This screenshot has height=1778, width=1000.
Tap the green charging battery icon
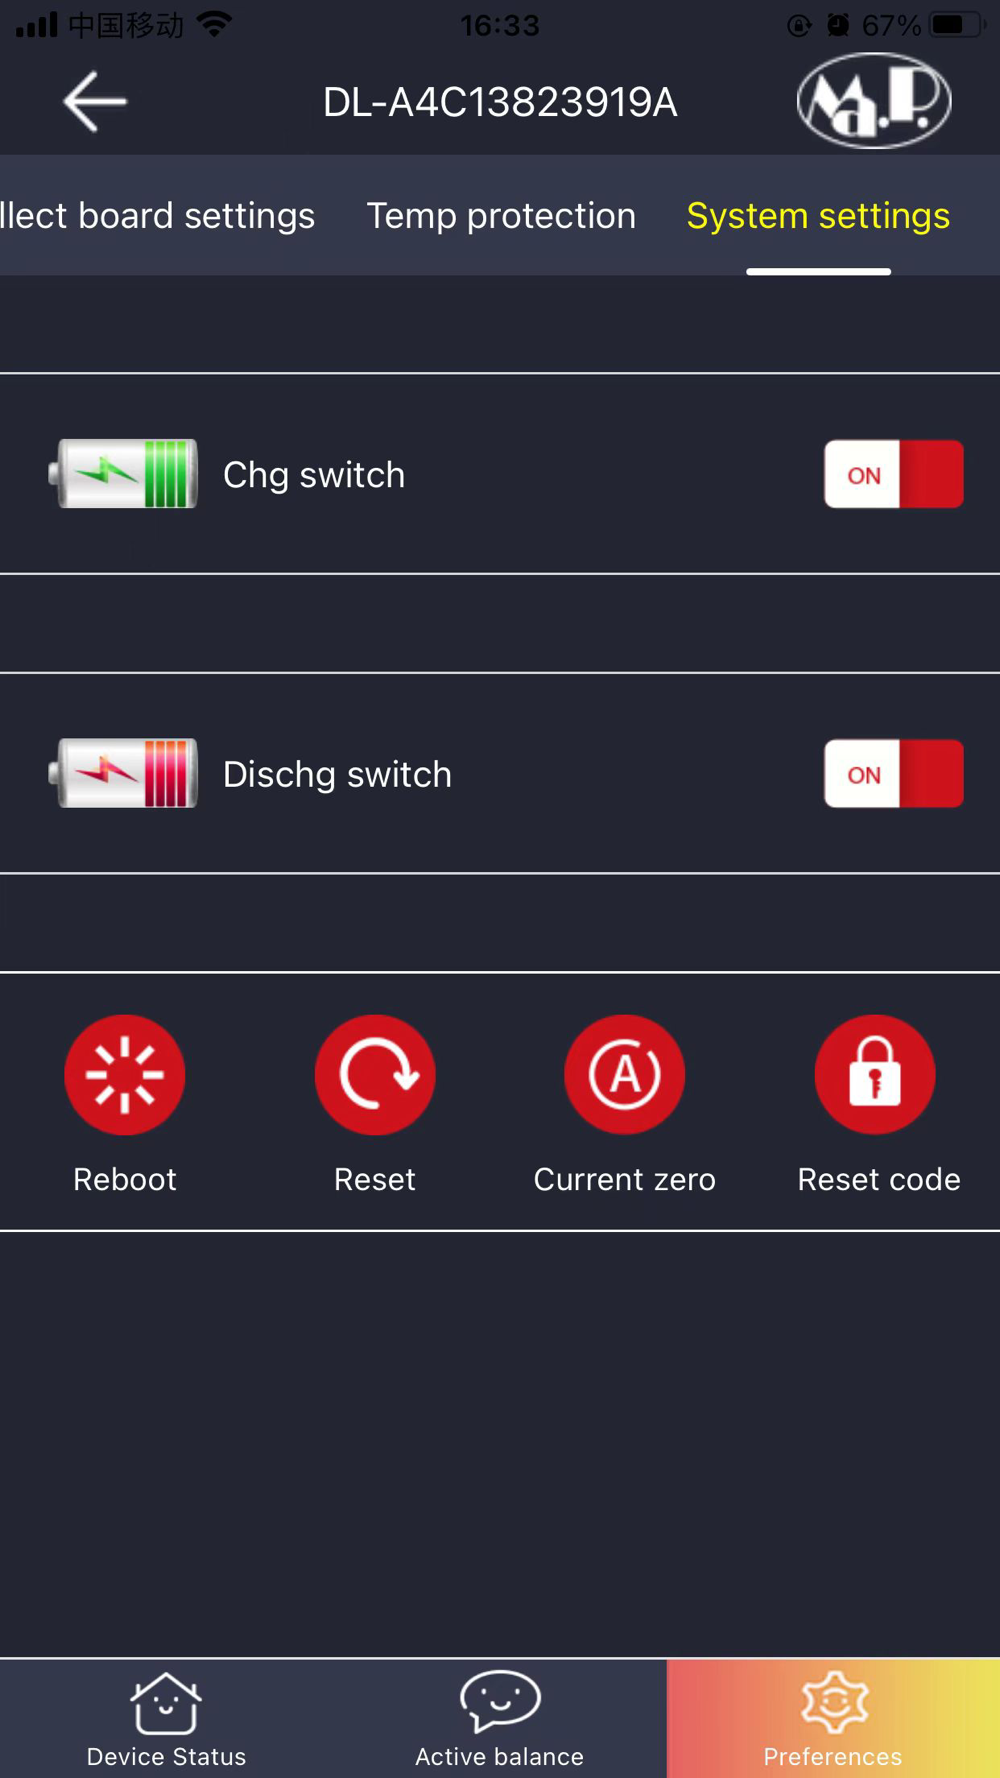[x=123, y=474]
